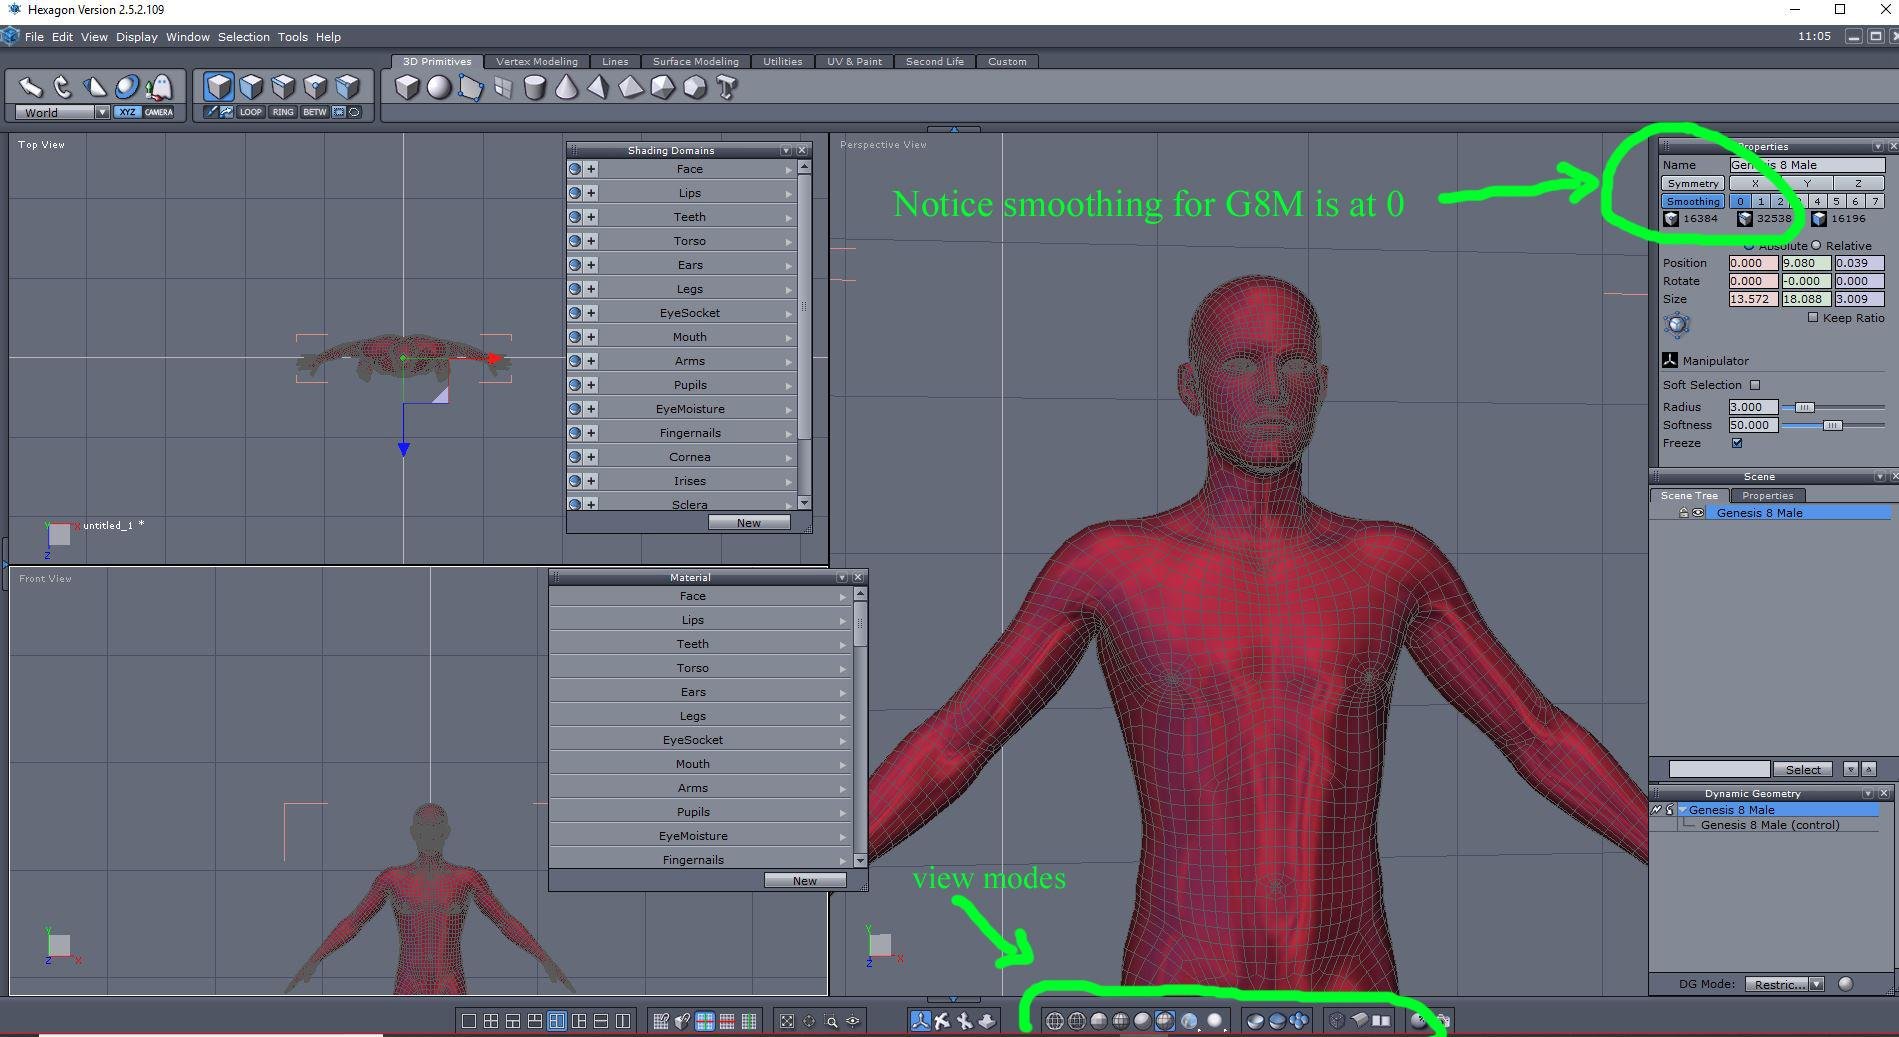Viewport: 1899px width, 1037px height.
Task: Expand Torso arrow in Shading Domains
Action: coord(789,241)
